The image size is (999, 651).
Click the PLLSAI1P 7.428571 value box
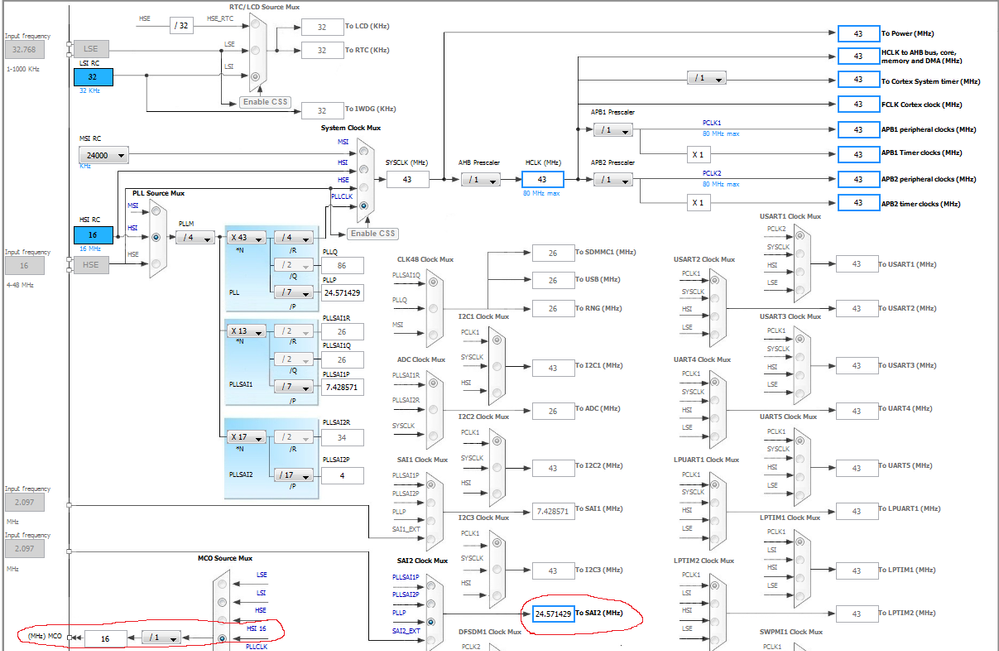coord(342,387)
